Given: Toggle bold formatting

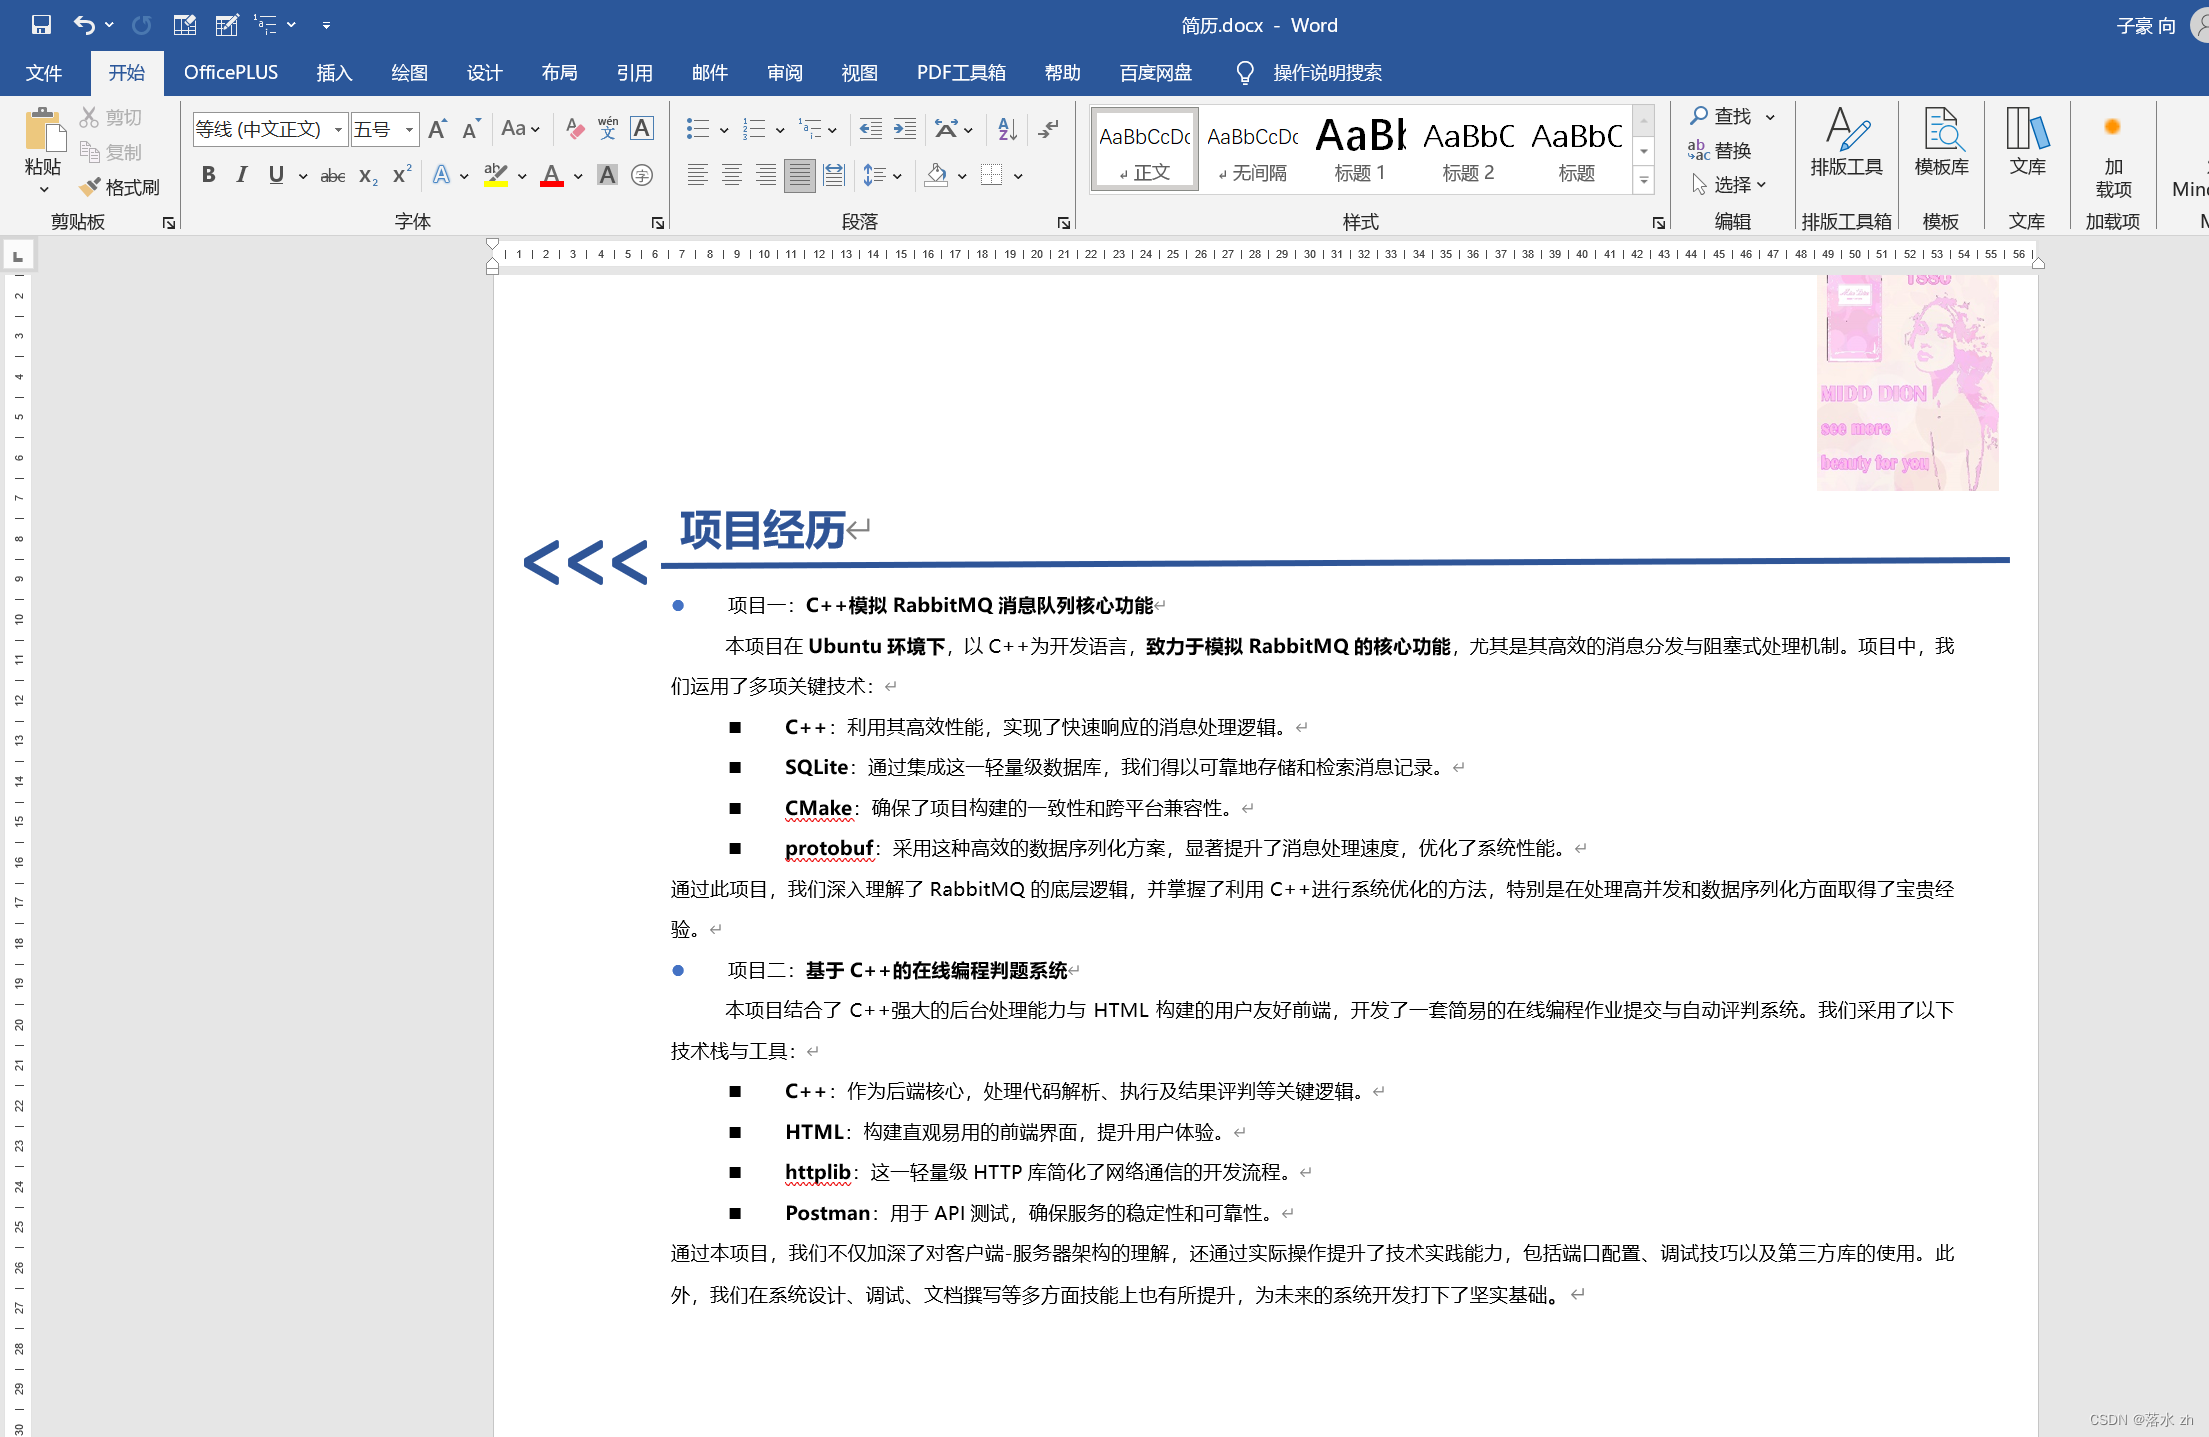Looking at the screenshot, I should [x=208, y=176].
